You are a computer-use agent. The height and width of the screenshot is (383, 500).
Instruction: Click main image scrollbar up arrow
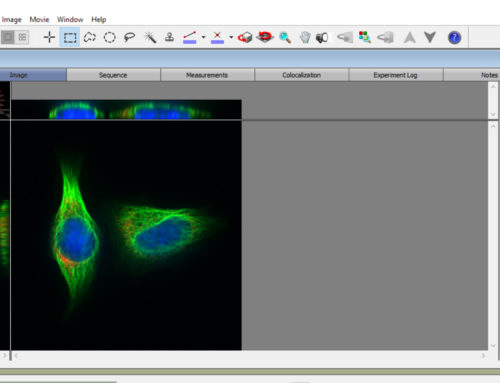point(493,126)
